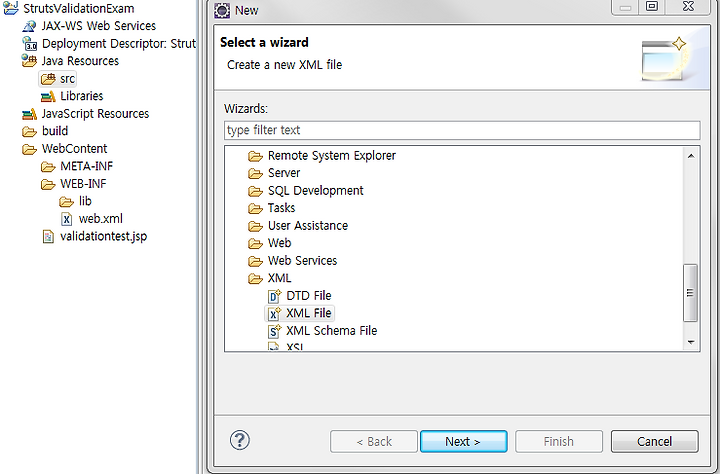Click the scroll-up arrow of wizard list
This screenshot has height=474, width=720.
[691, 156]
